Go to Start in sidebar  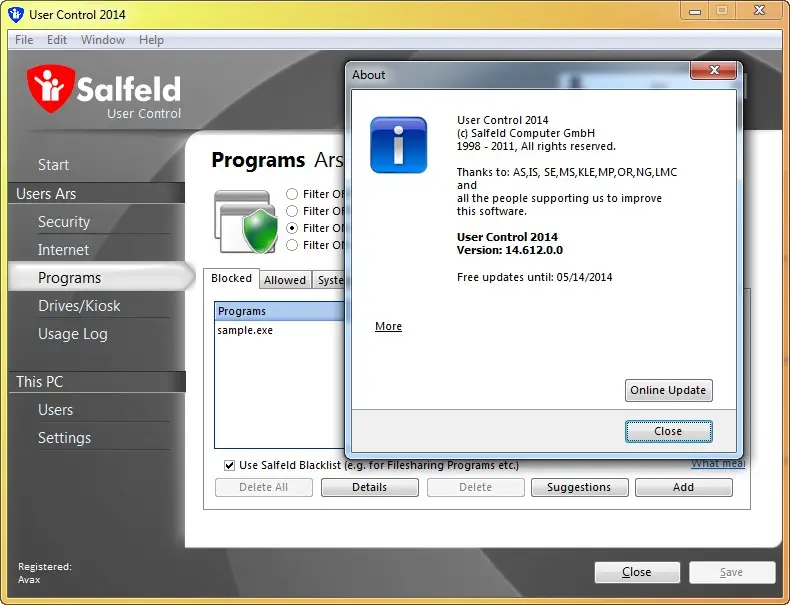tap(53, 165)
